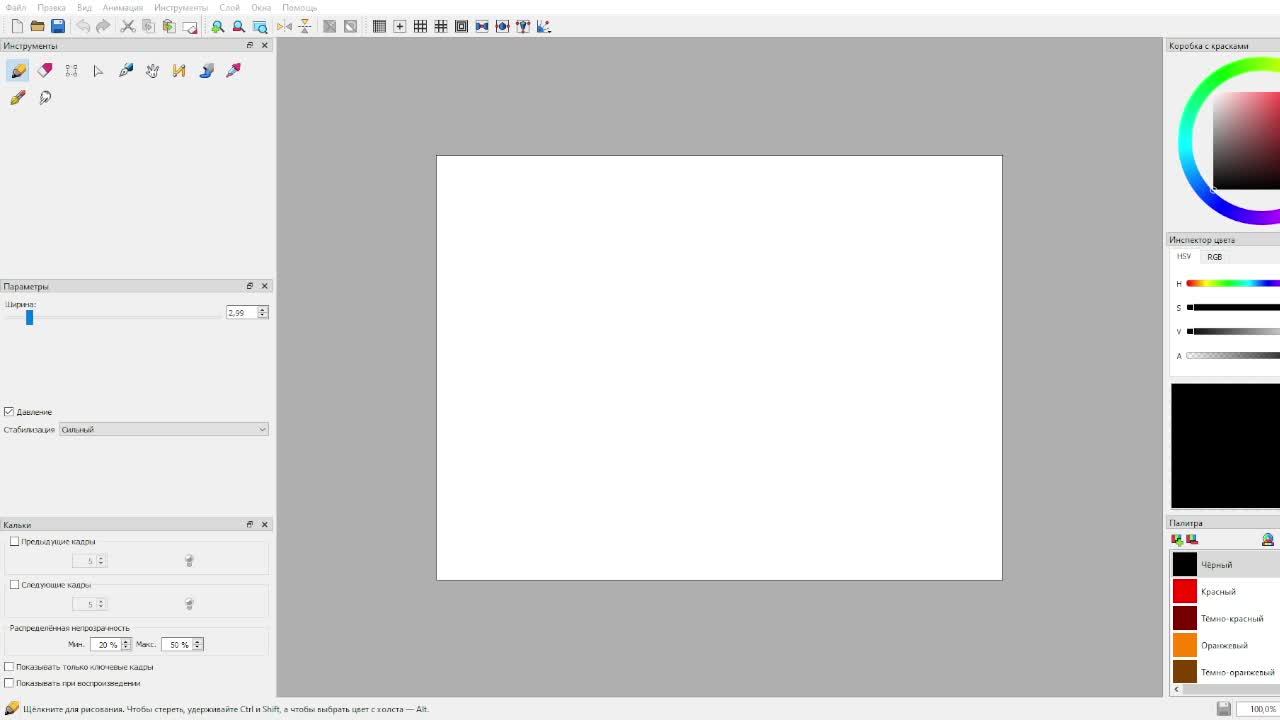Click the width value field
This screenshot has width=1280, height=720.
point(241,313)
